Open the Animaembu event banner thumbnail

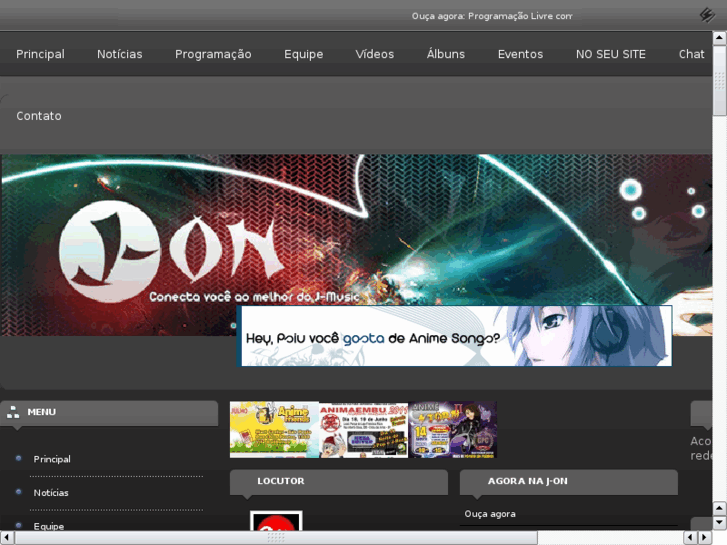pos(363,430)
